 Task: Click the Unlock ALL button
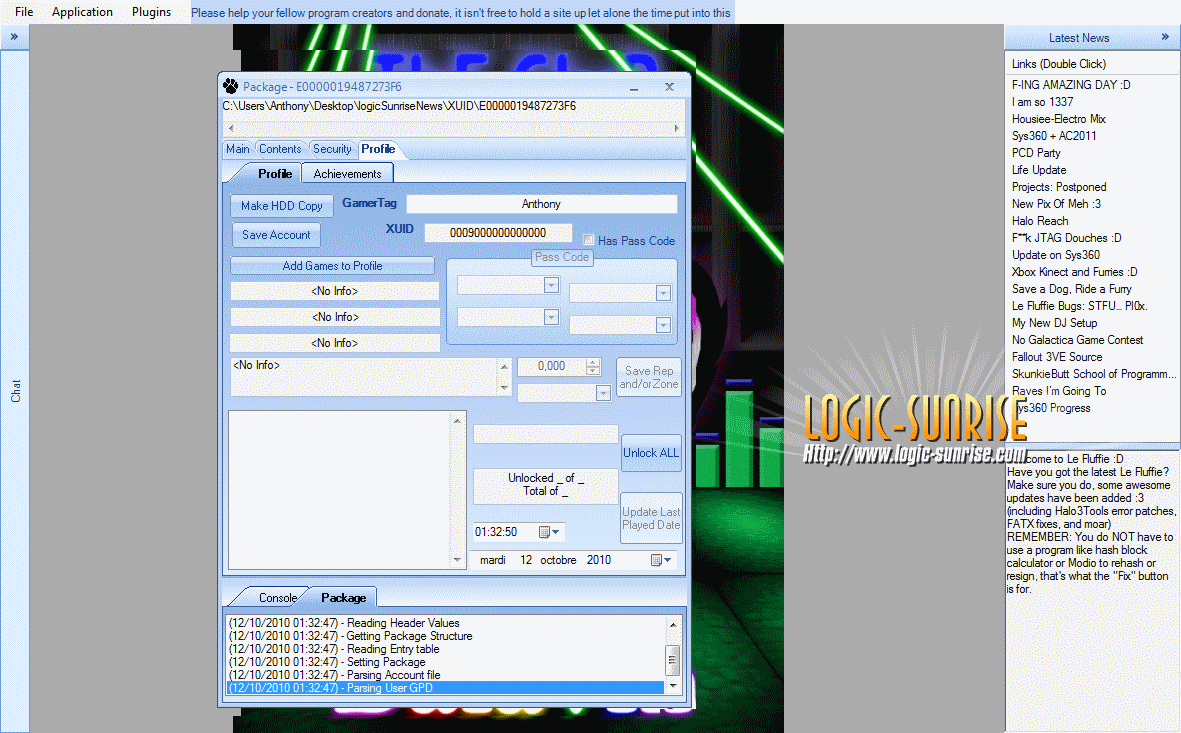click(651, 453)
